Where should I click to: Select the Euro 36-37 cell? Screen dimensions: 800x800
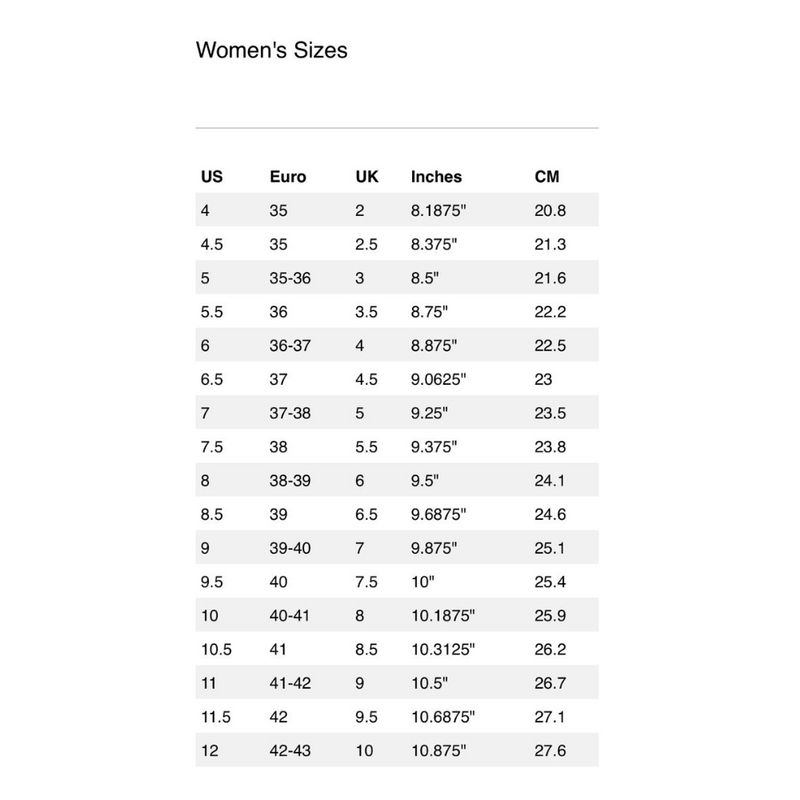click(290, 346)
